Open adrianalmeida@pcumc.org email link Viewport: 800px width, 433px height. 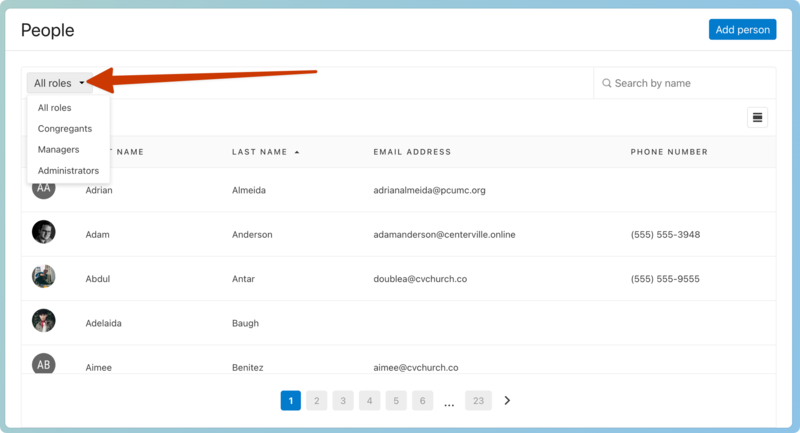429,190
